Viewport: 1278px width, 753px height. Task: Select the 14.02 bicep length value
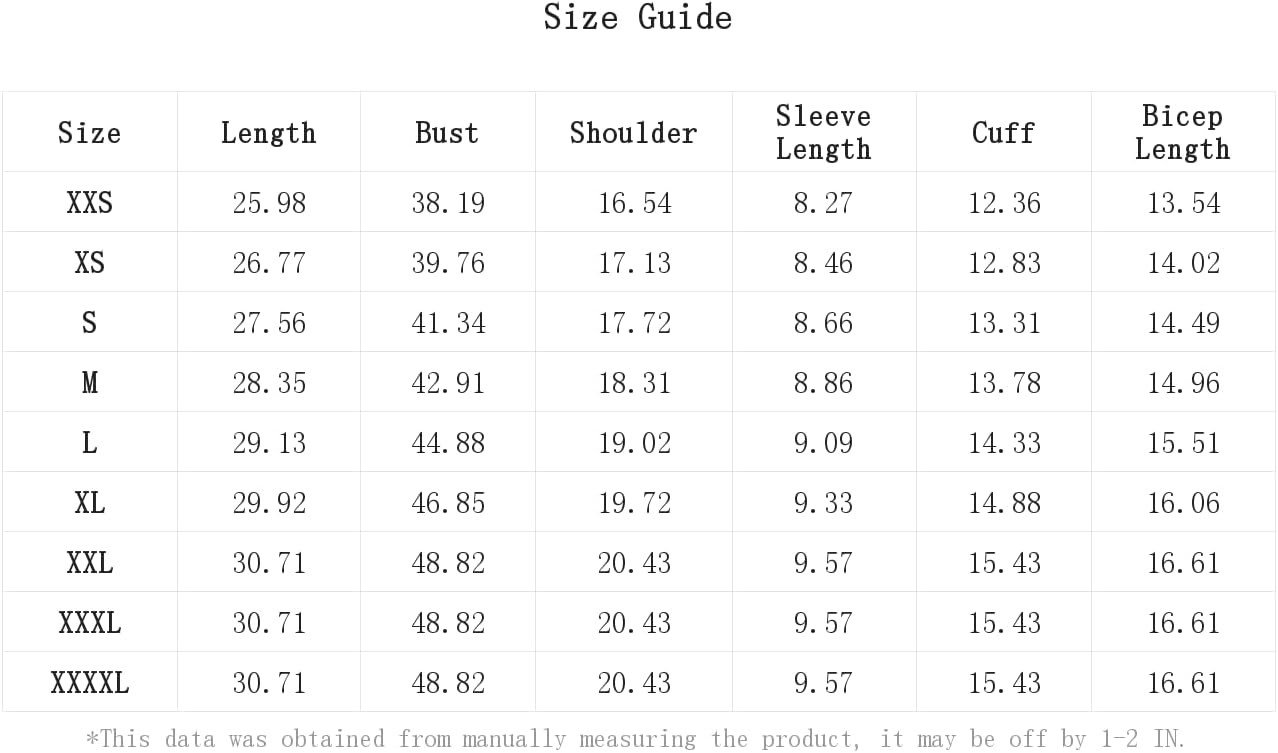coord(1183,263)
